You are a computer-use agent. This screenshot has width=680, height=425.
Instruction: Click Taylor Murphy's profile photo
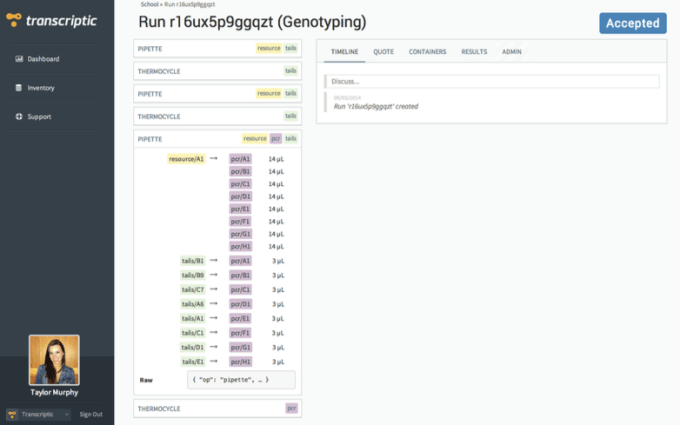(x=55, y=360)
